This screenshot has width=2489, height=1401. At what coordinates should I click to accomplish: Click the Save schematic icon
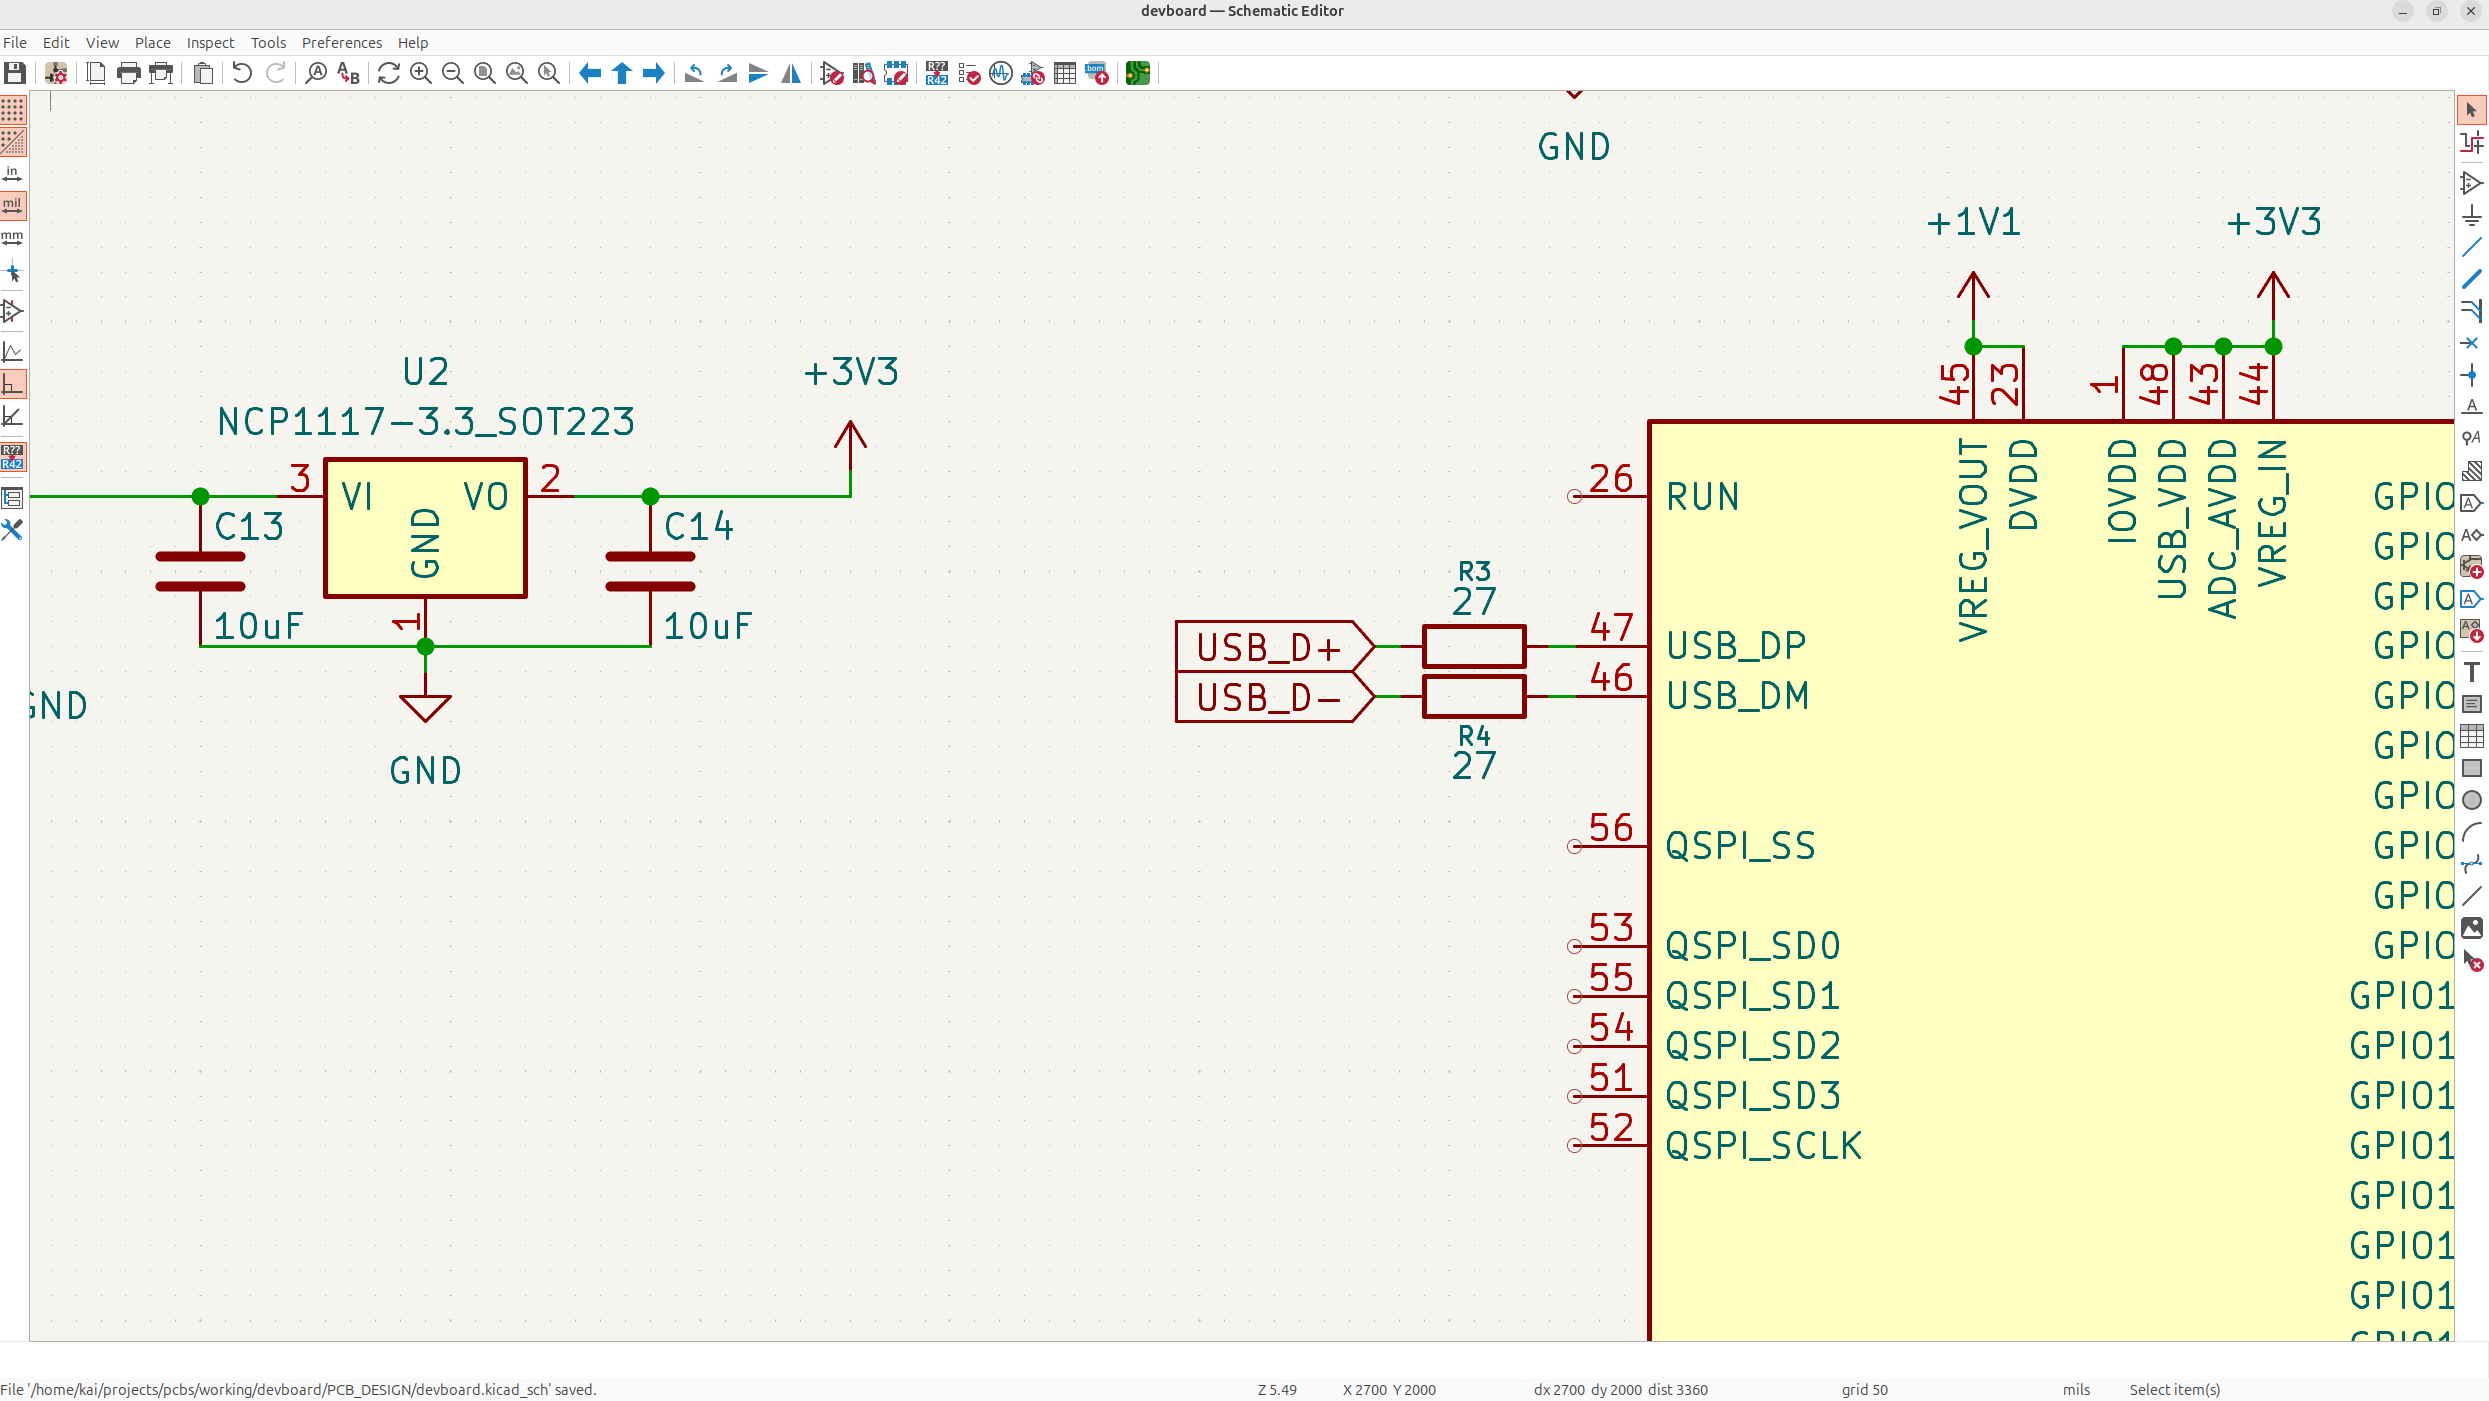(x=15, y=73)
